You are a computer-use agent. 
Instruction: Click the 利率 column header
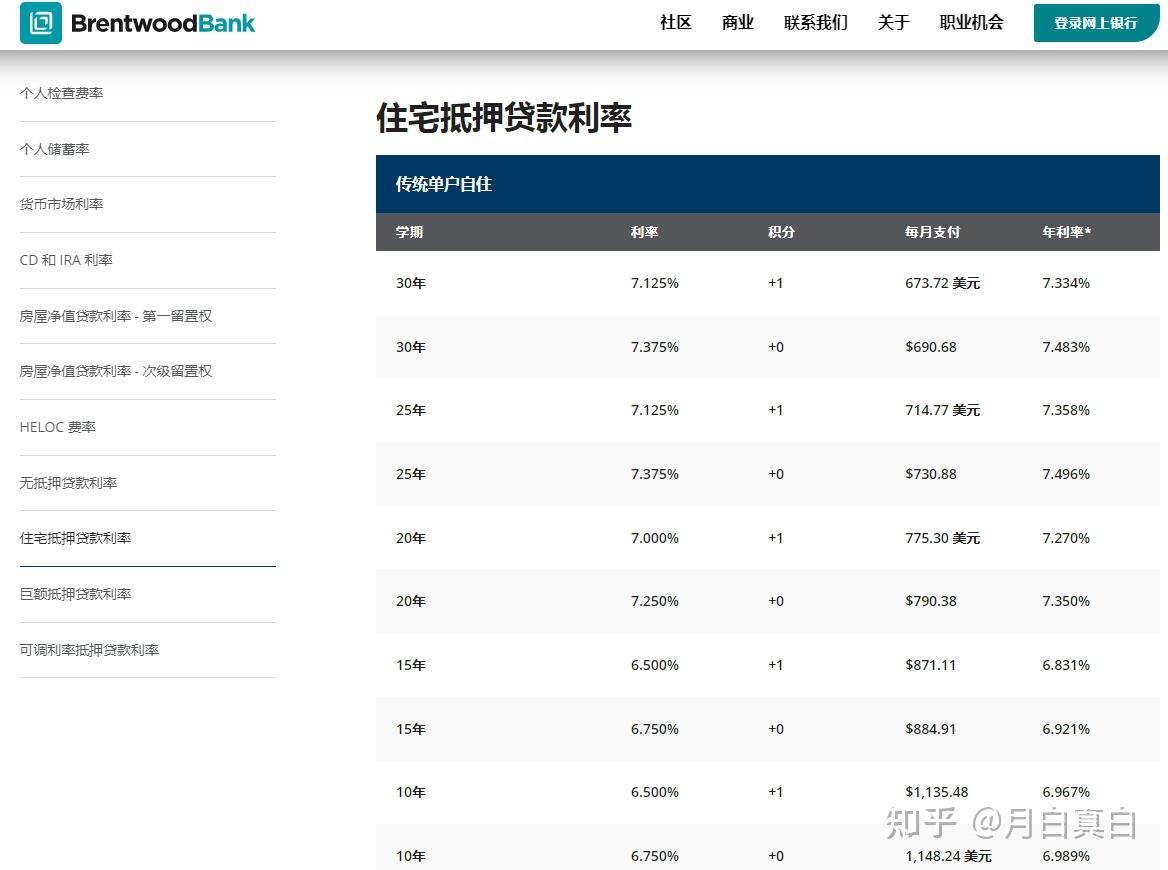644,232
